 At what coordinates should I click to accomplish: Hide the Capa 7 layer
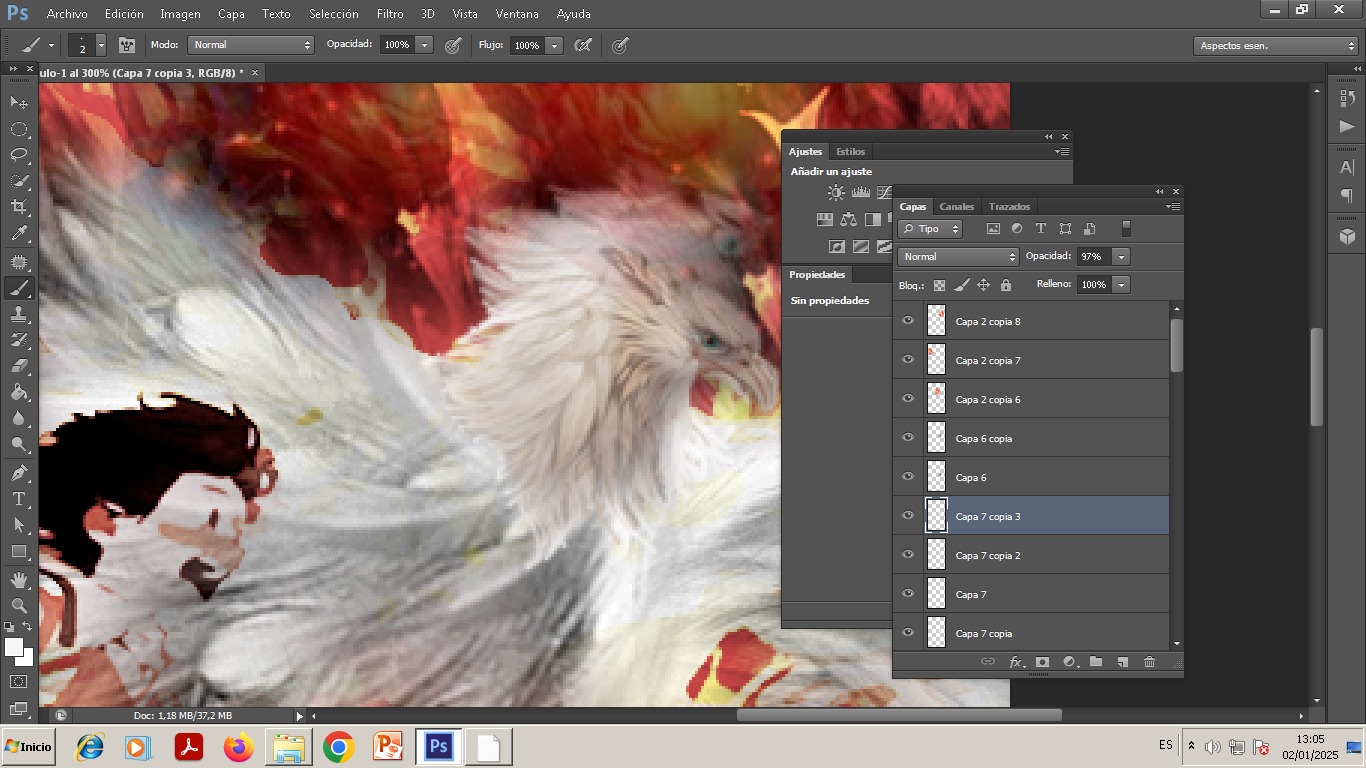click(x=908, y=594)
